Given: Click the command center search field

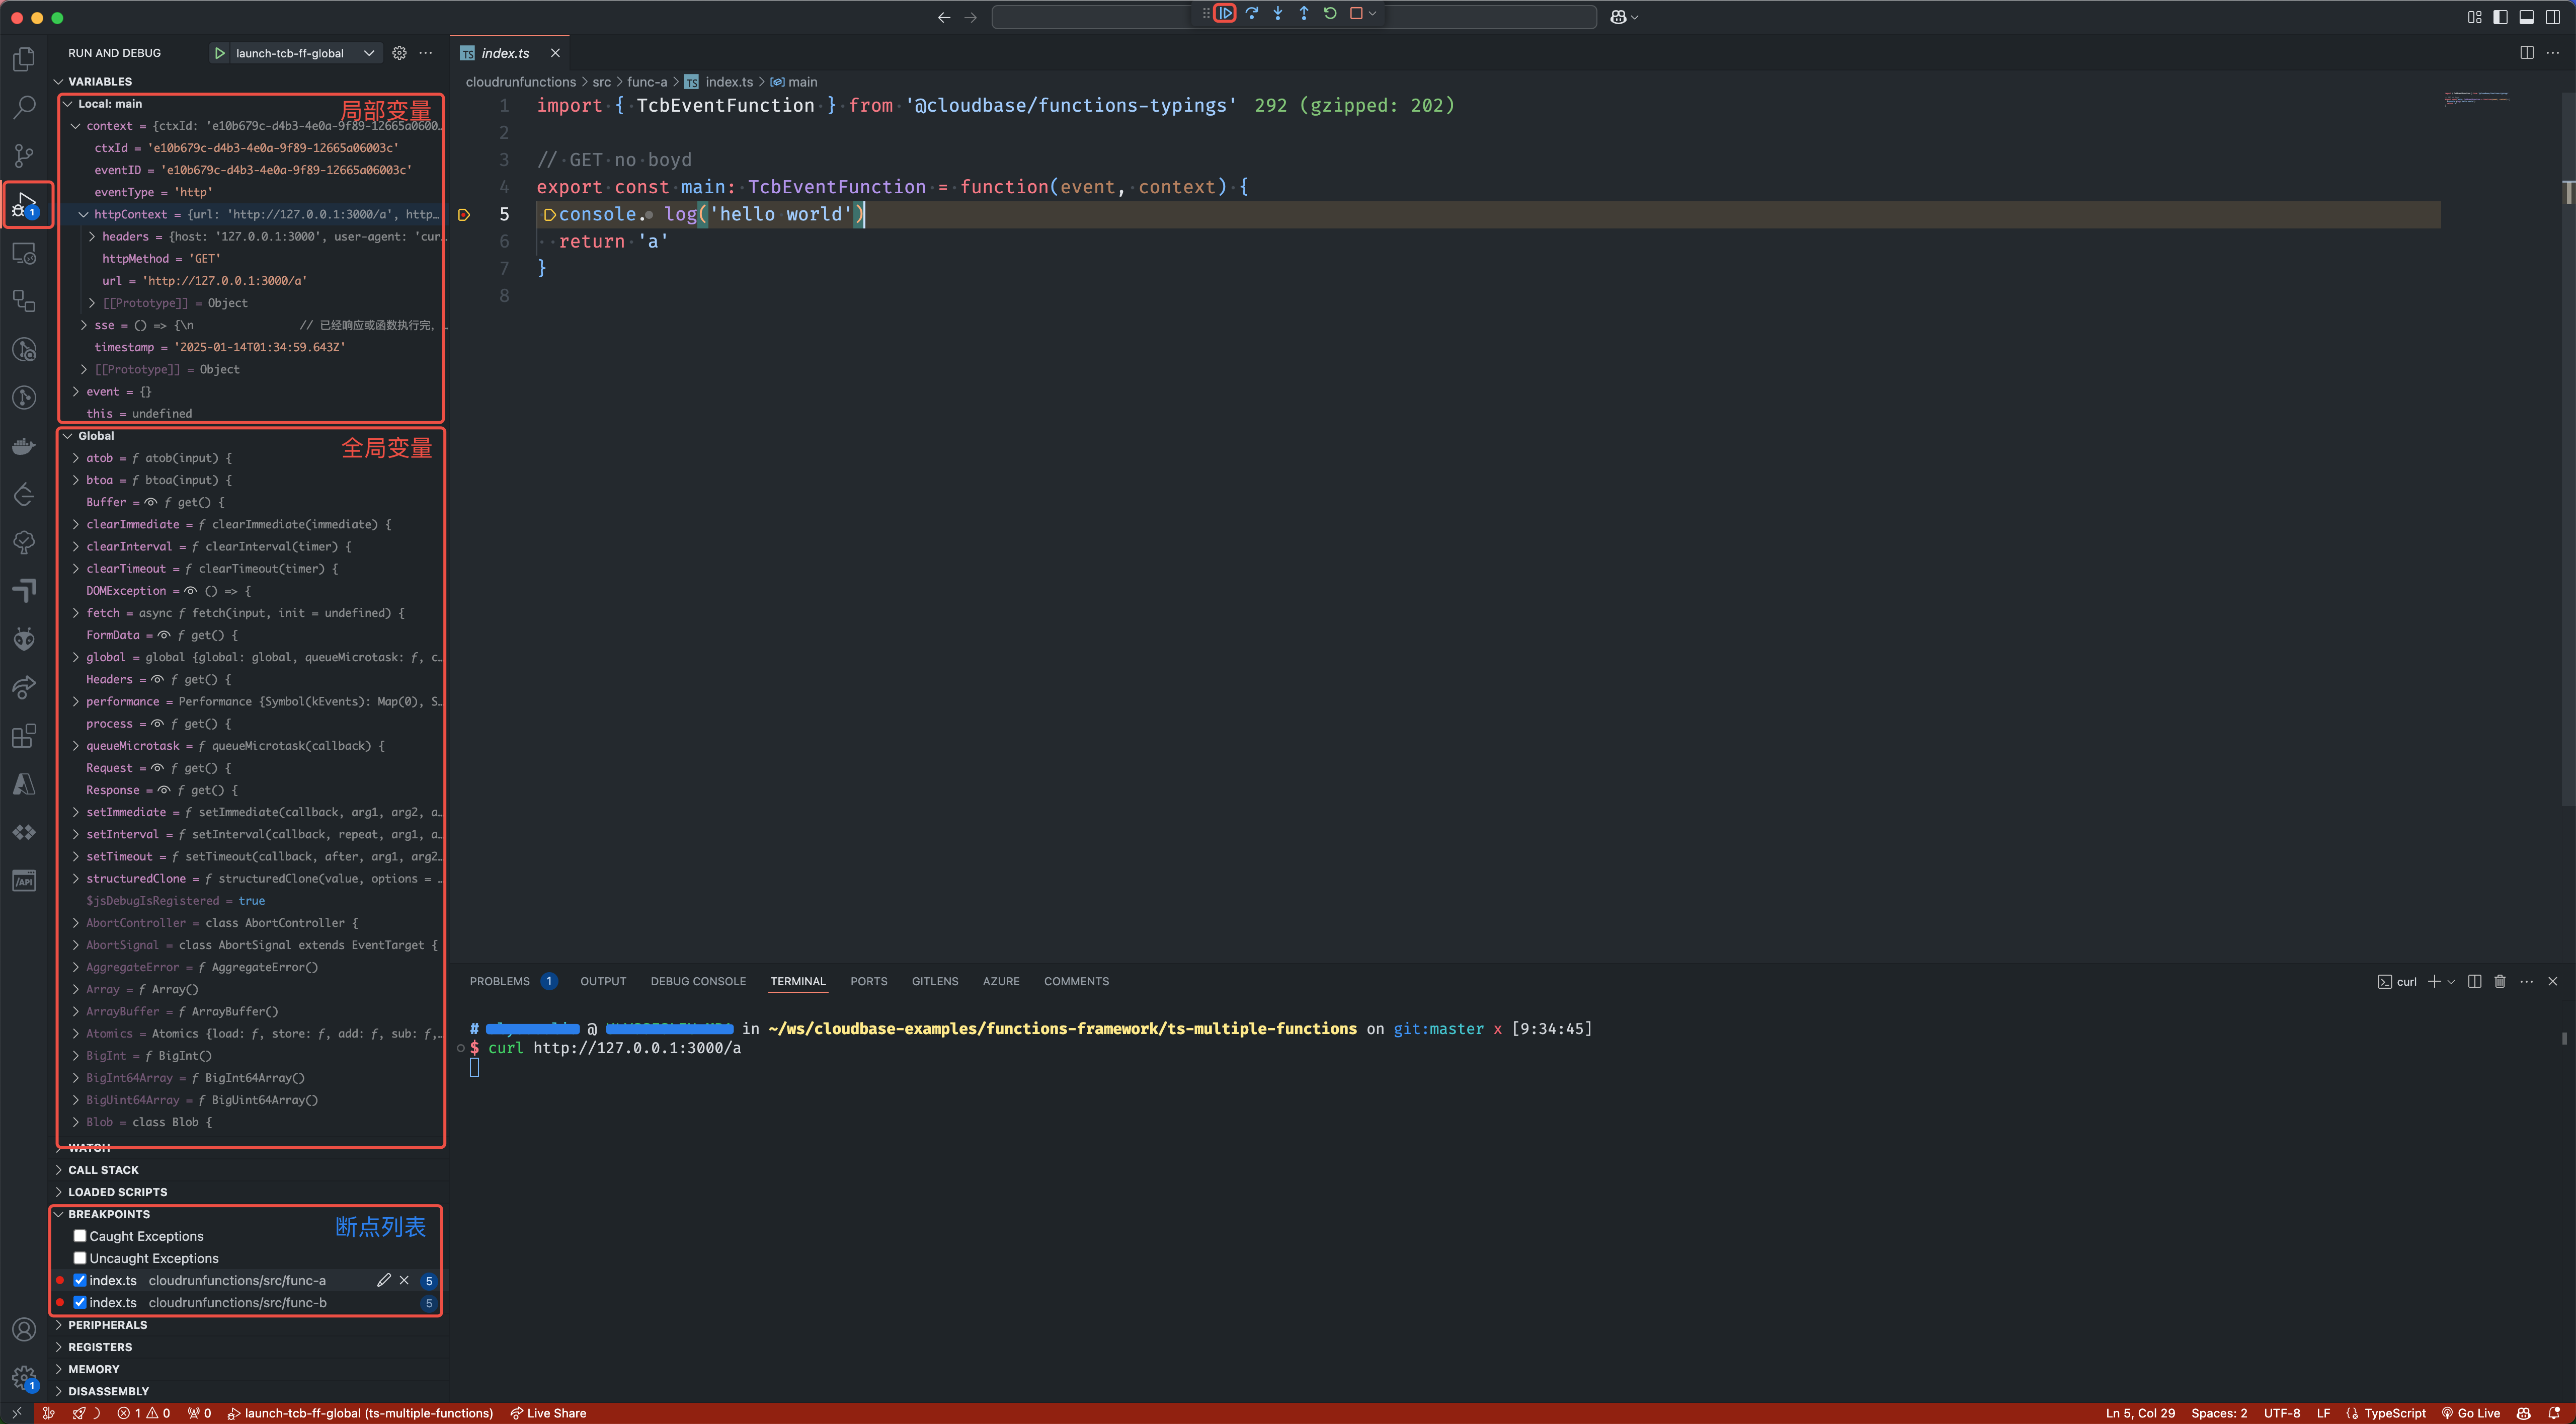Looking at the screenshot, I should pyautogui.click(x=1294, y=17).
